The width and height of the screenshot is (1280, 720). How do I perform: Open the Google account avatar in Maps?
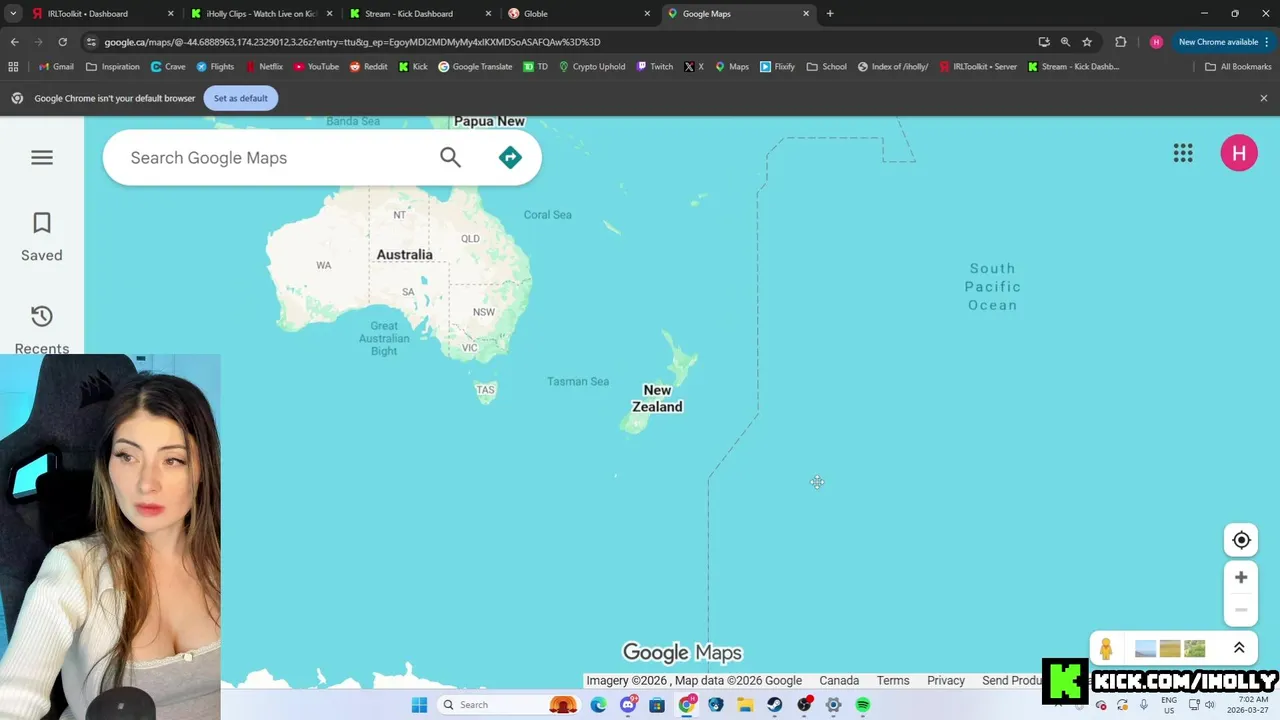pos(1239,153)
